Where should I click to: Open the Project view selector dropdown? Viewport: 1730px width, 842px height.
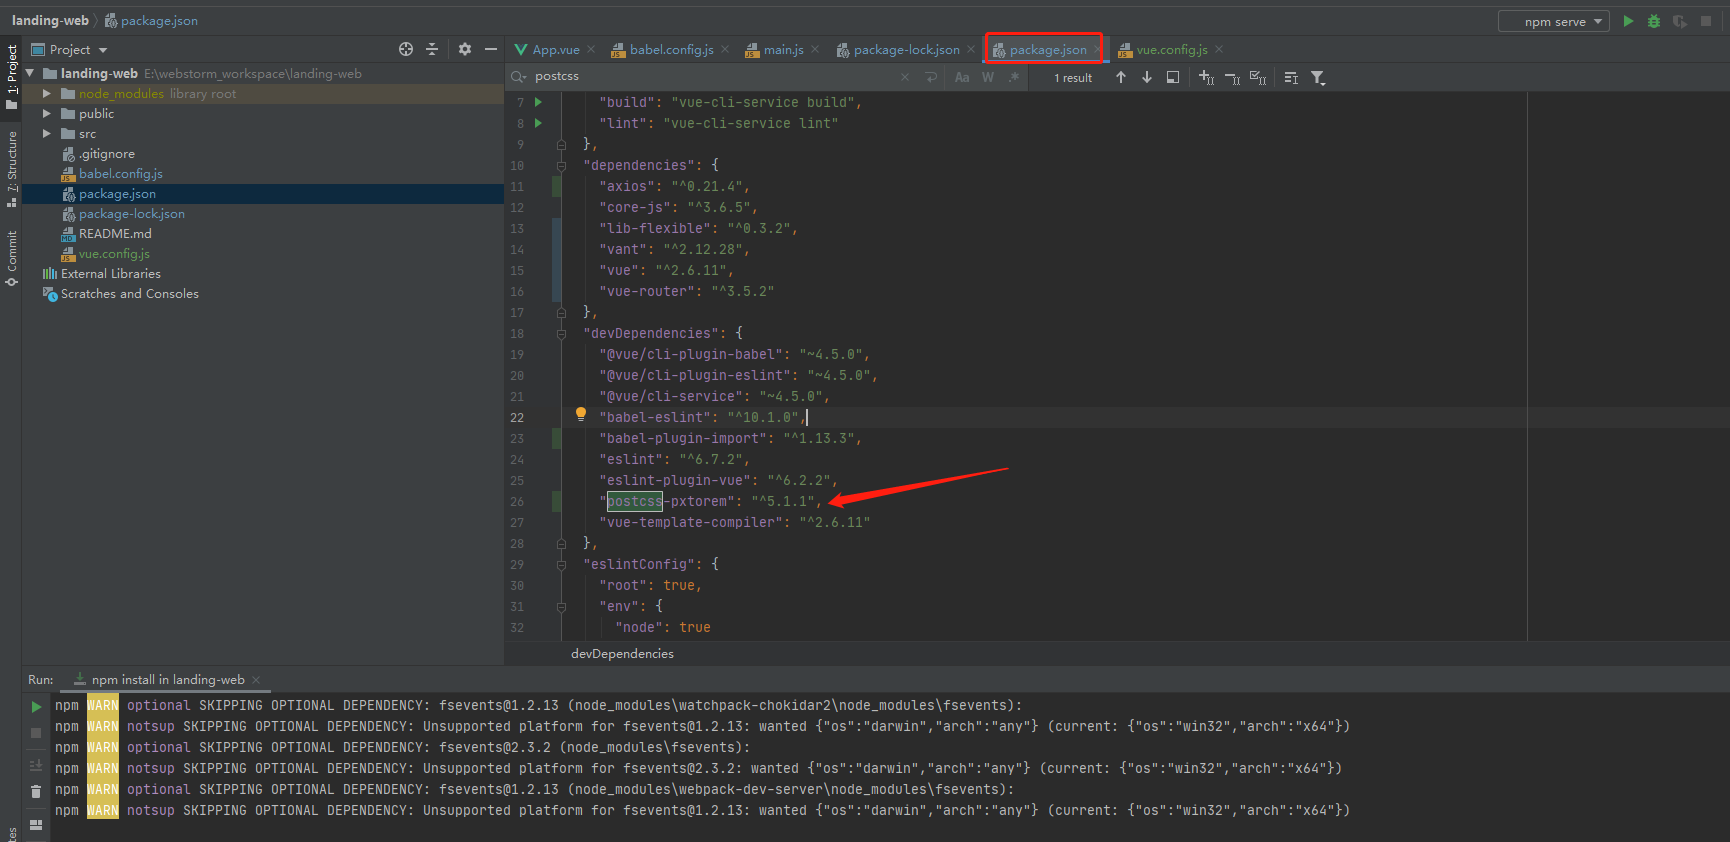click(69, 49)
